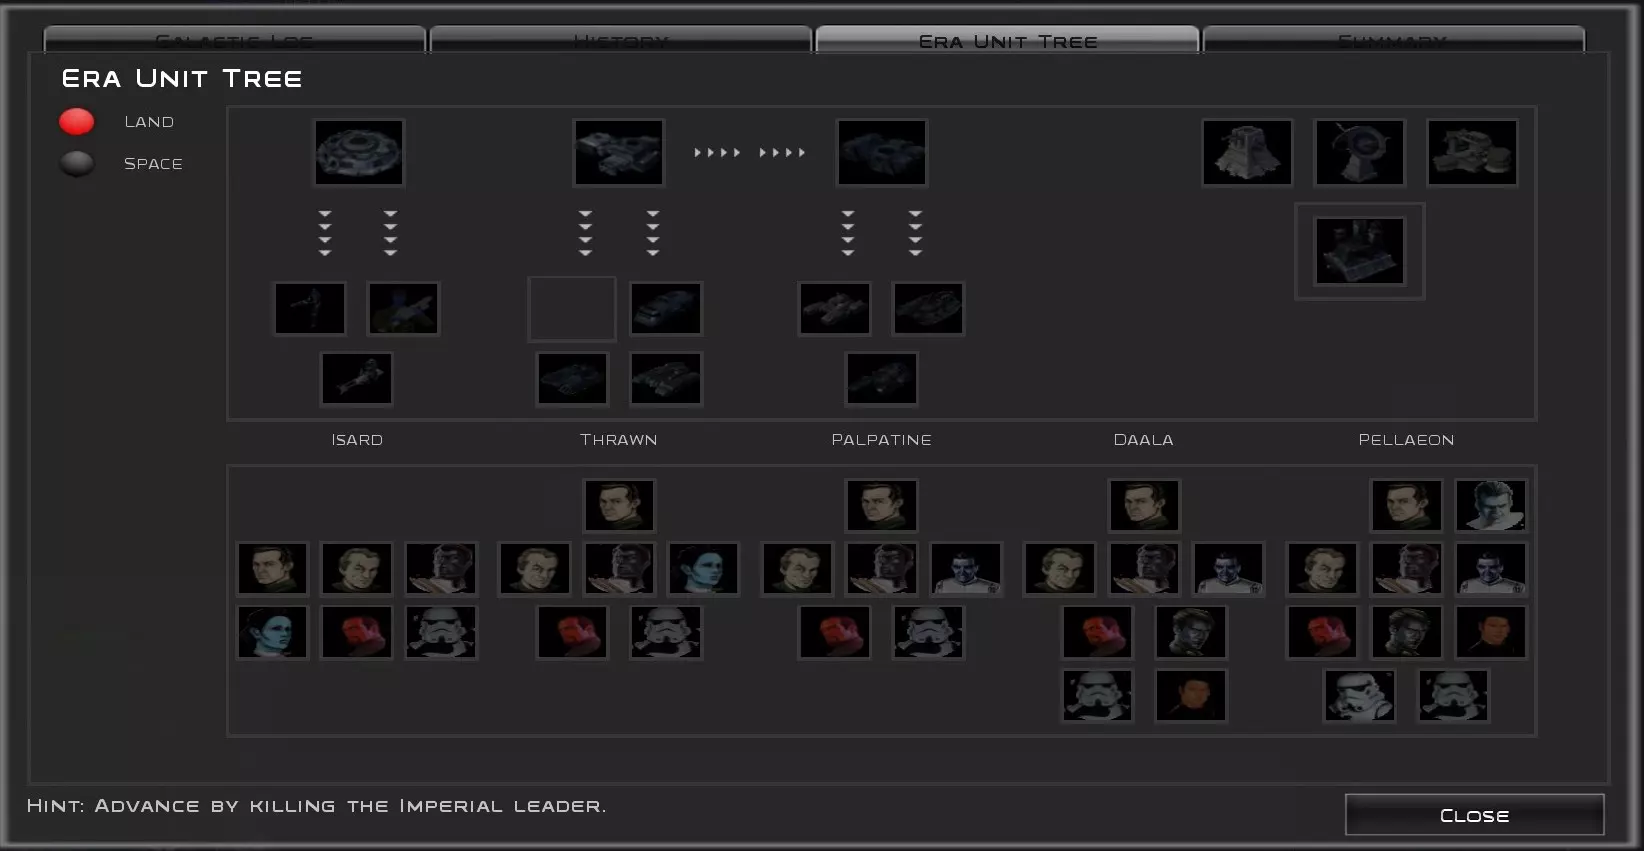This screenshot has width=1644, height=851.
Task: Click the framed factory building icon
Action: tap(1360, 251)
